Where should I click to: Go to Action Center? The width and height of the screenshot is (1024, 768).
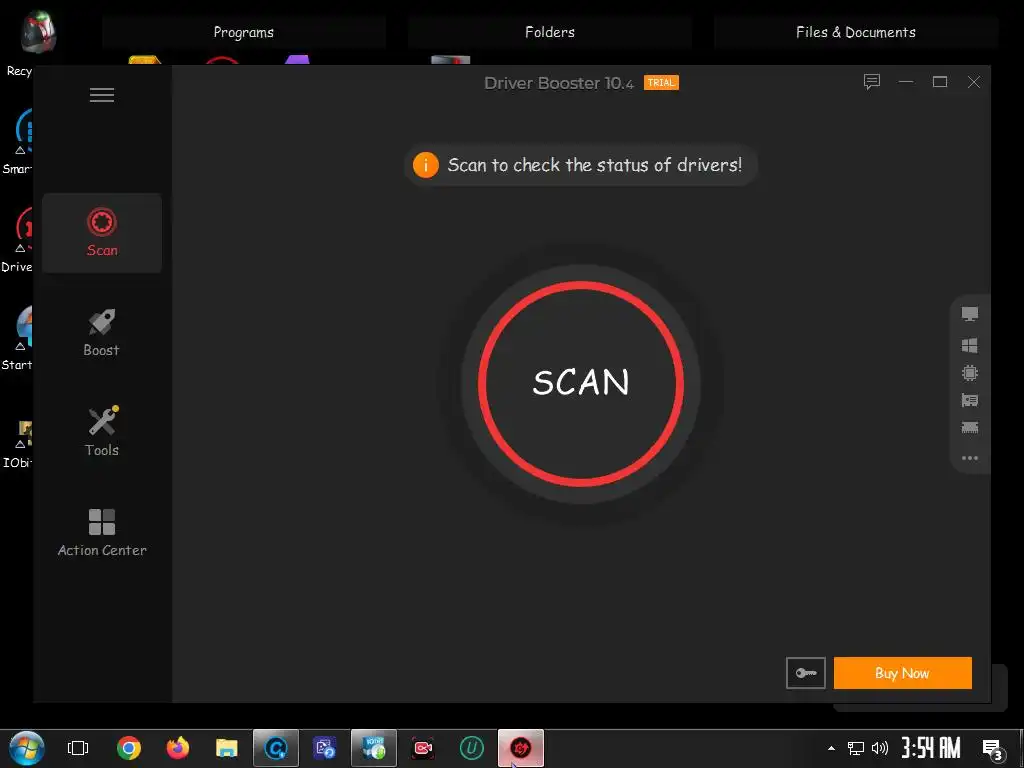(x=102, y=532)
